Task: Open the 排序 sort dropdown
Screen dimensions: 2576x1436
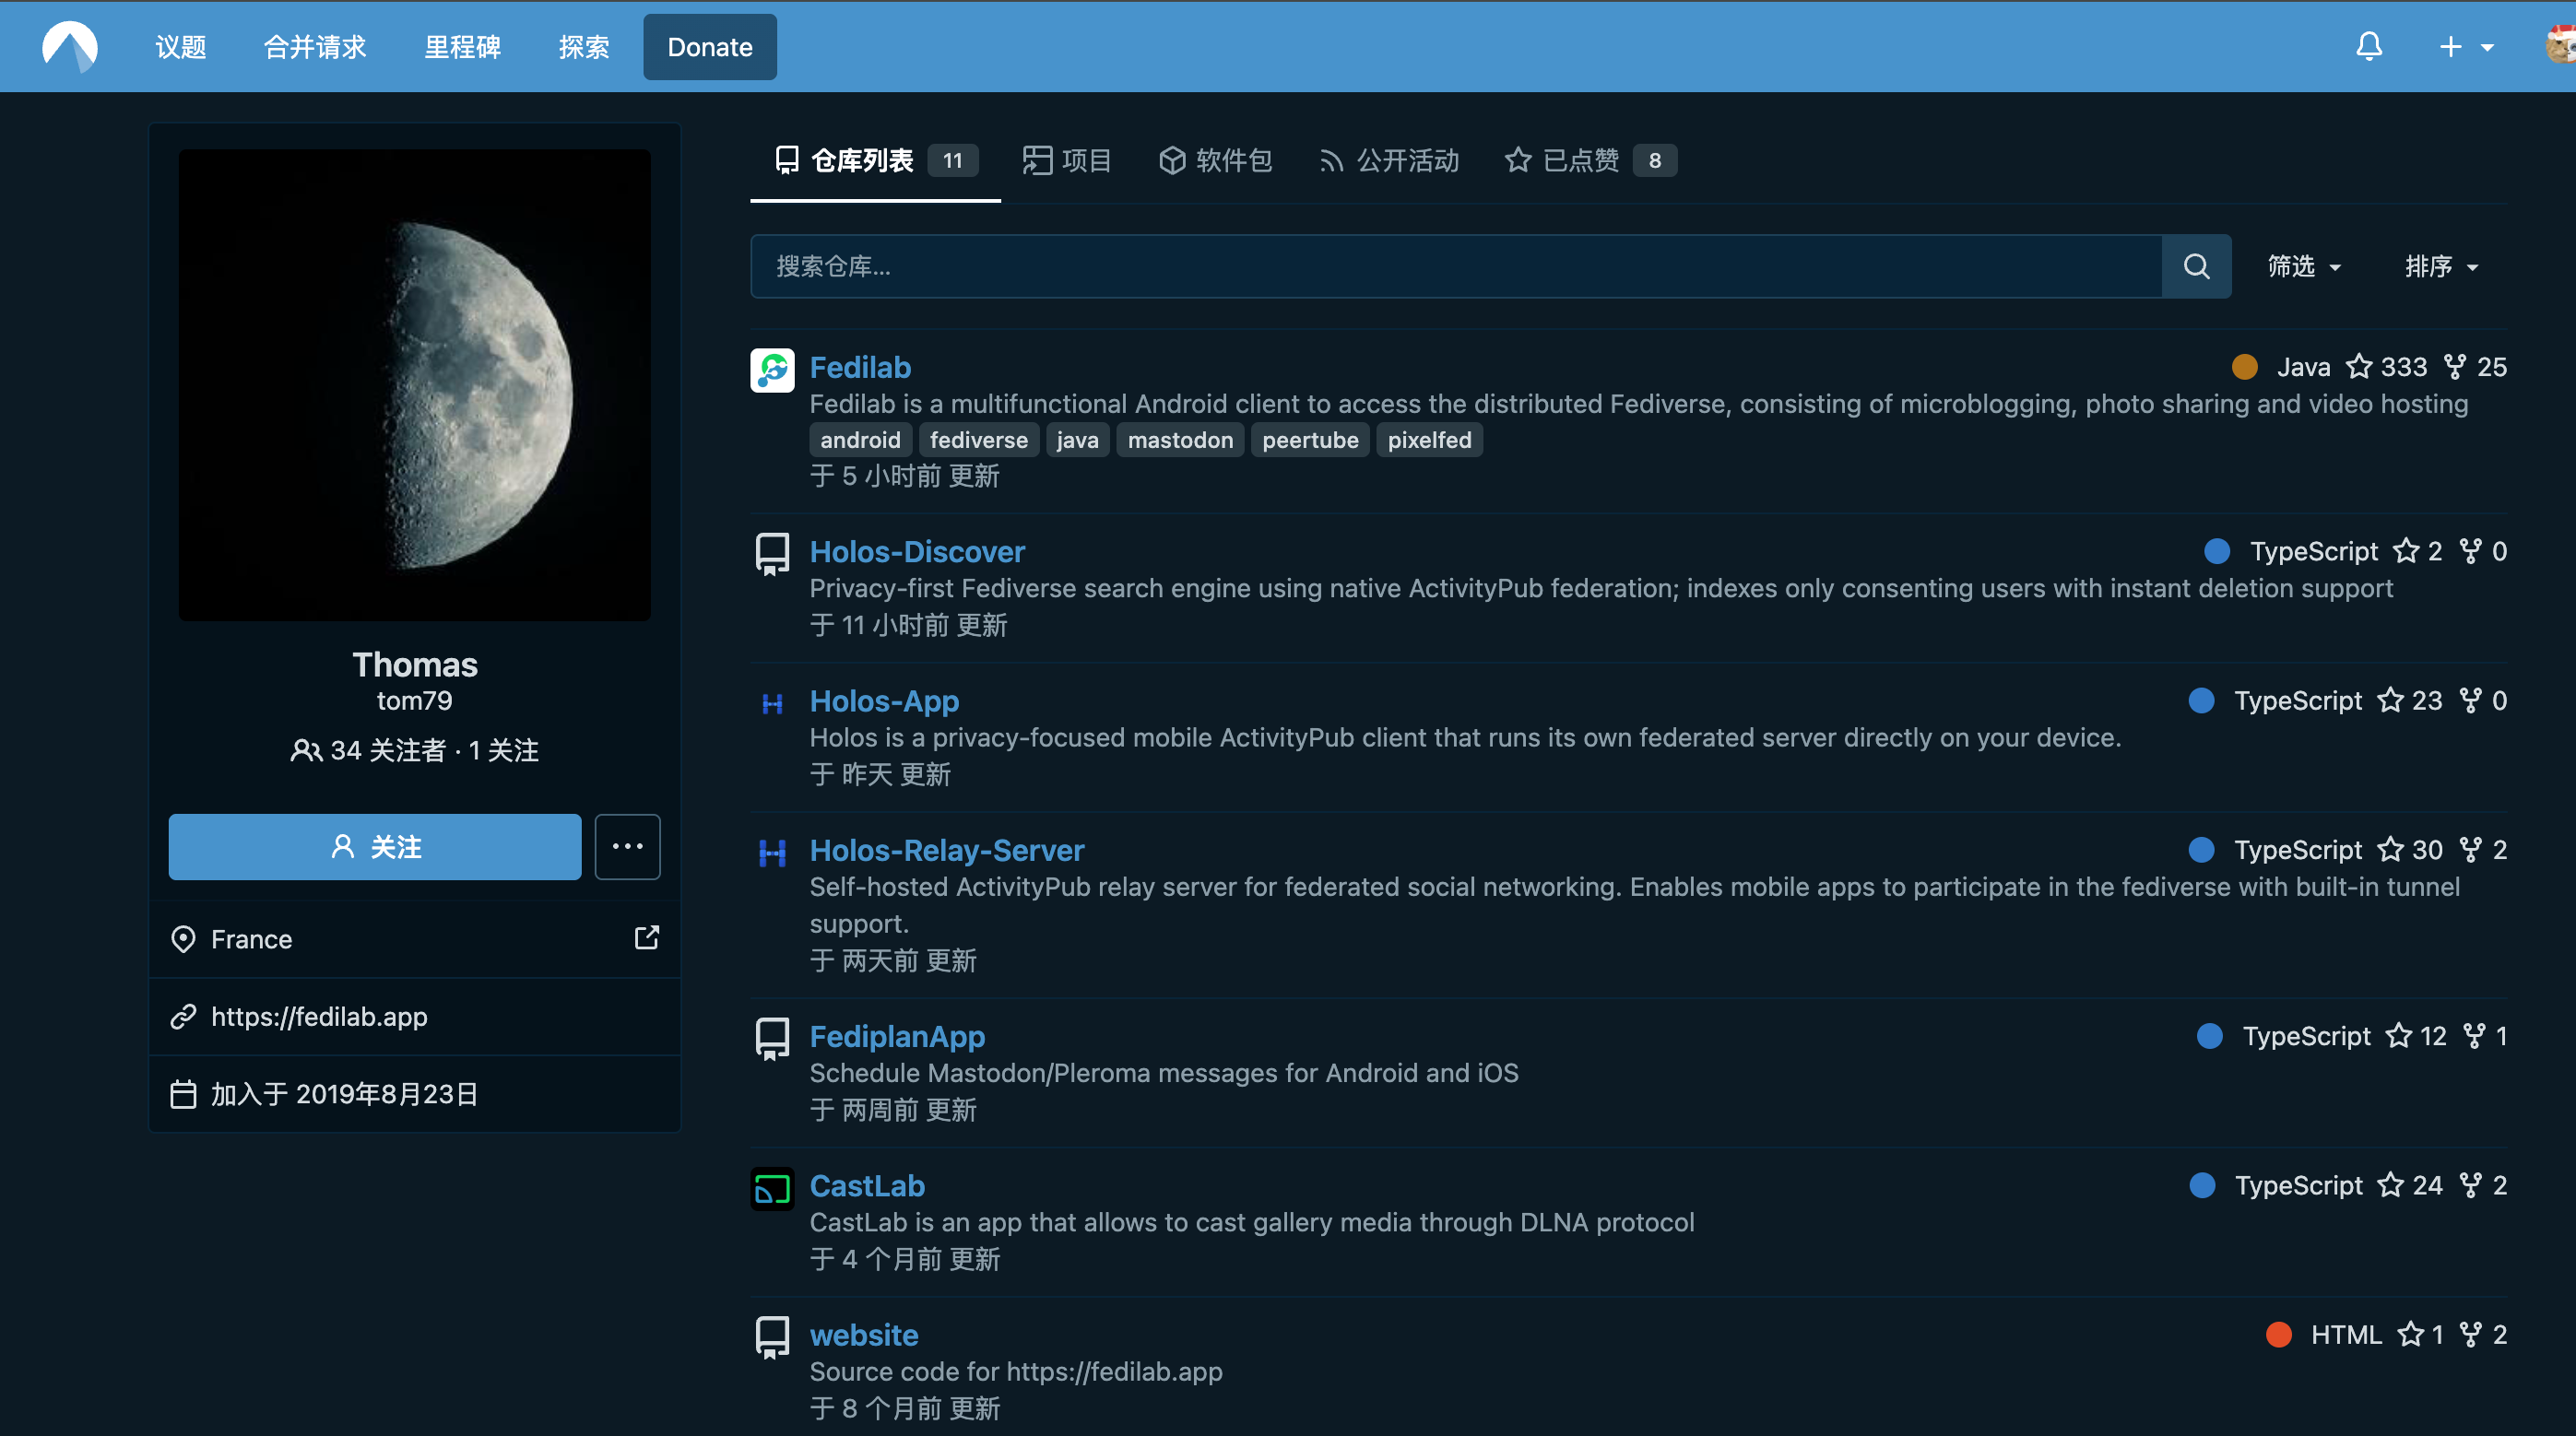Action: pos(2440,267)
